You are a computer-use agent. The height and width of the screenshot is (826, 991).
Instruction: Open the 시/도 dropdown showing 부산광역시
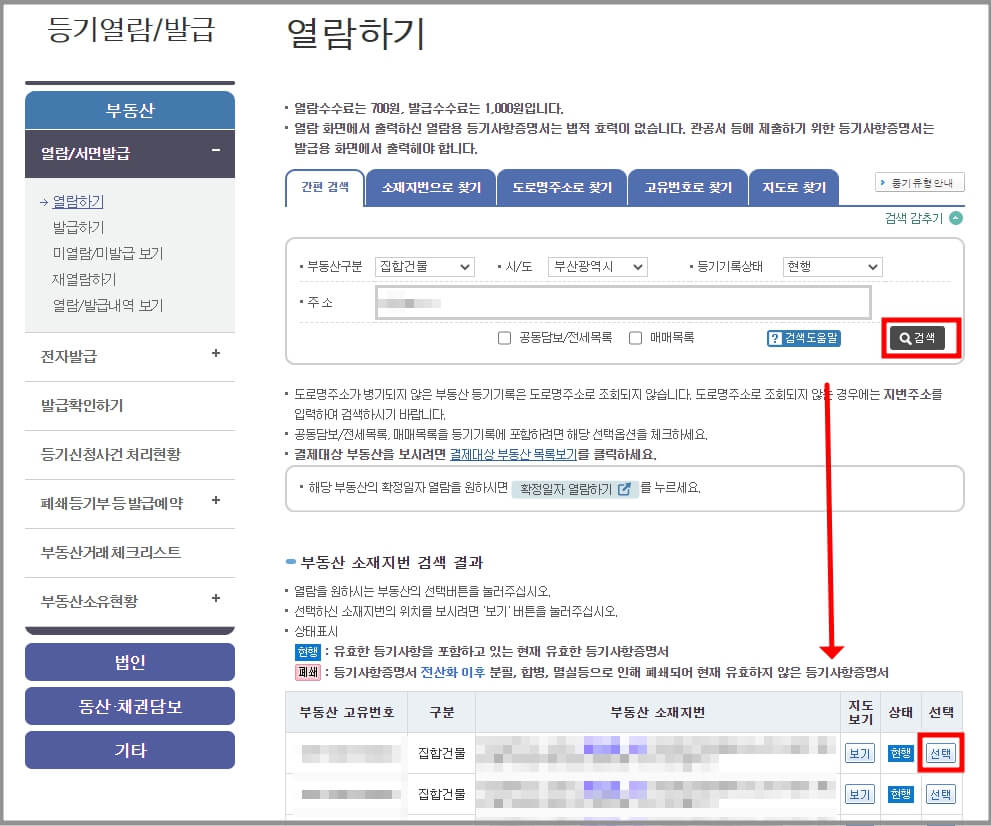pos(595,267)
